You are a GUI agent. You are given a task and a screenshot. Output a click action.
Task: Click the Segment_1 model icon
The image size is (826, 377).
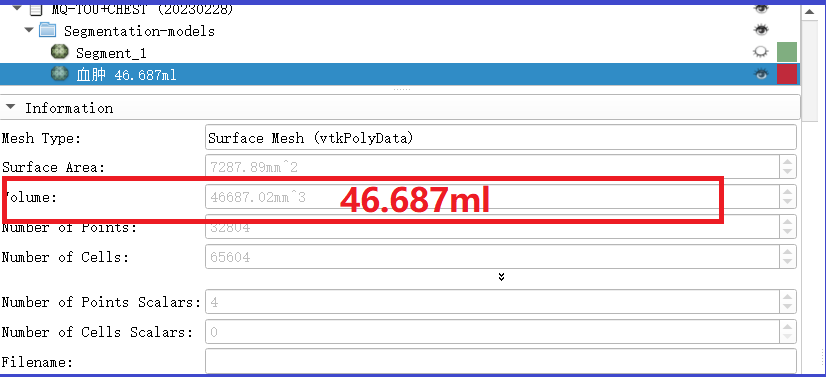[60, 52]
